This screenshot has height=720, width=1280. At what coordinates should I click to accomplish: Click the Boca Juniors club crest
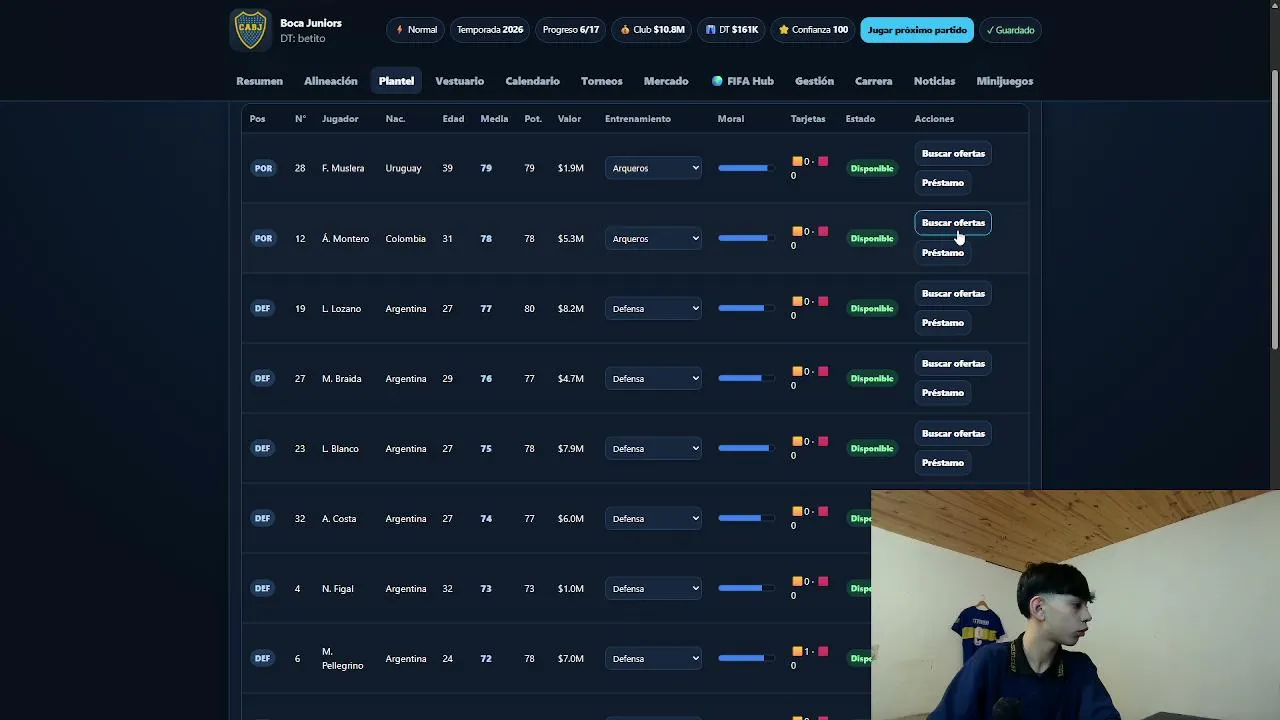[x=250, y=30]
